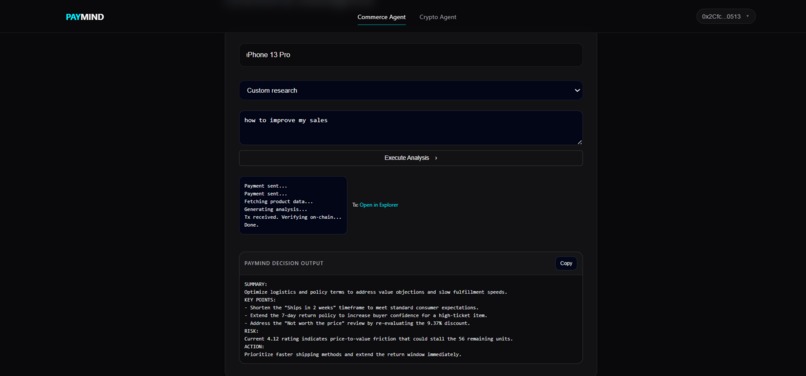Viewport: 806px width, 376px height.
Task: Click the 'Current 4.12 rating' risk line
Action: tap(378, 339)
